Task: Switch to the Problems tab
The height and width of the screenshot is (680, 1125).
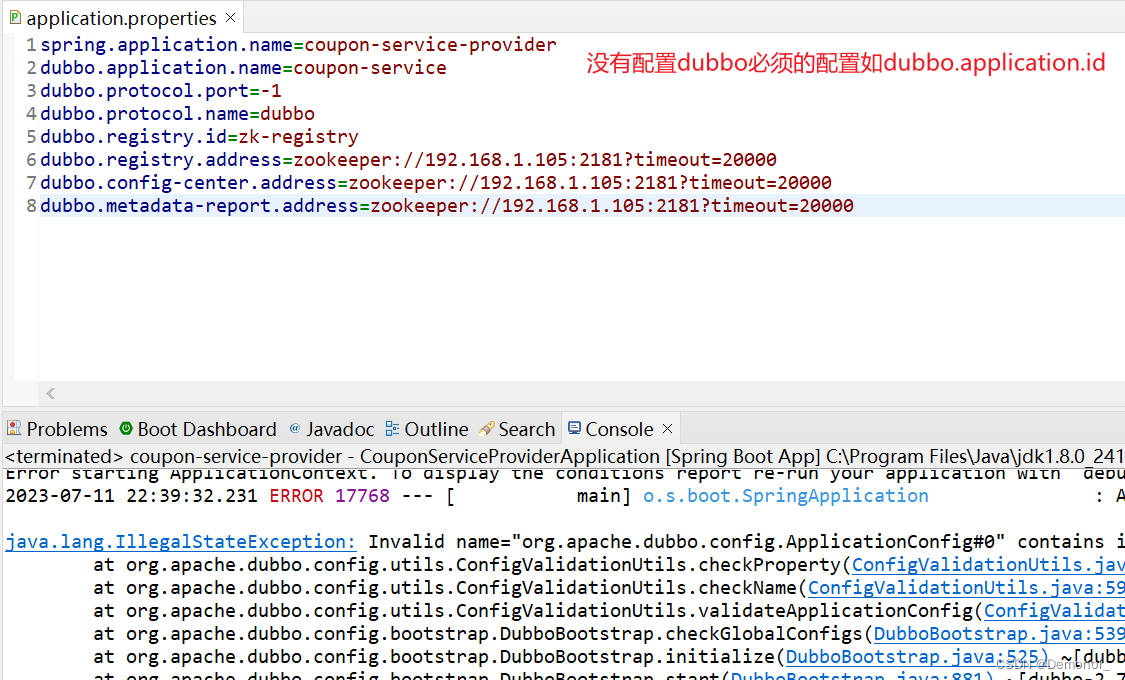Action: [65, 428]
